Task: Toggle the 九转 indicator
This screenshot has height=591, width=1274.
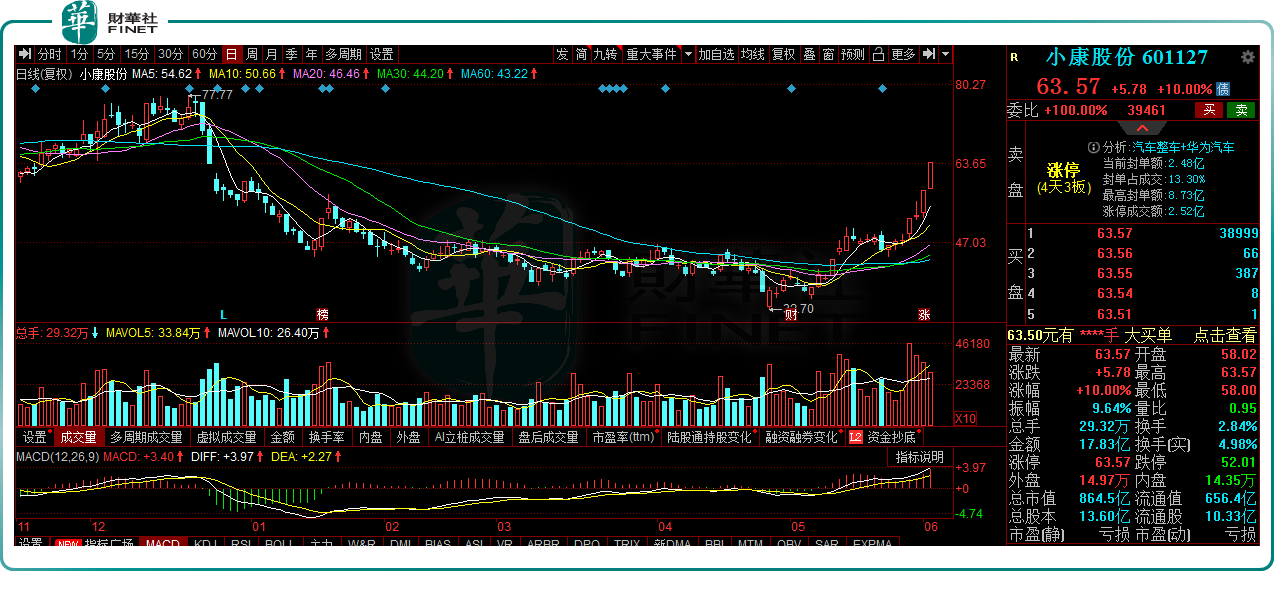Action: point(606,54)
